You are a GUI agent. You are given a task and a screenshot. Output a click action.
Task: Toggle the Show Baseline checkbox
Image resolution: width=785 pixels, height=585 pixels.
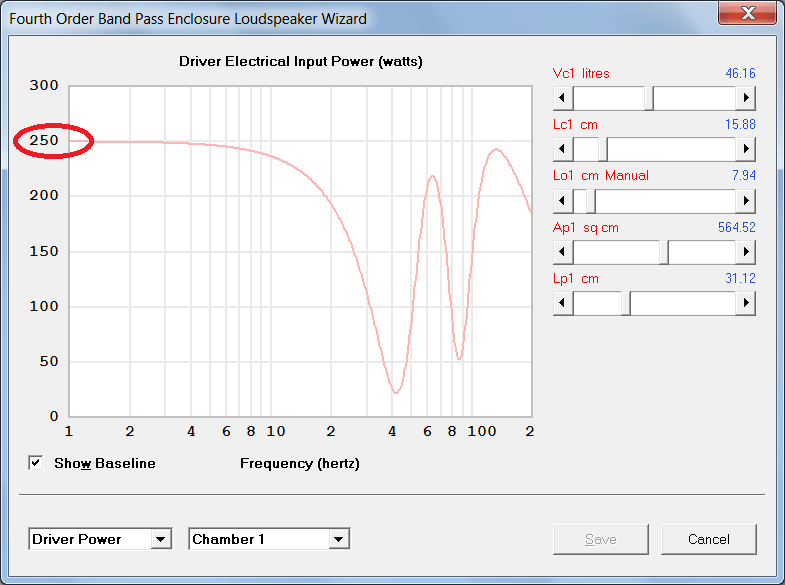point(36,463)
